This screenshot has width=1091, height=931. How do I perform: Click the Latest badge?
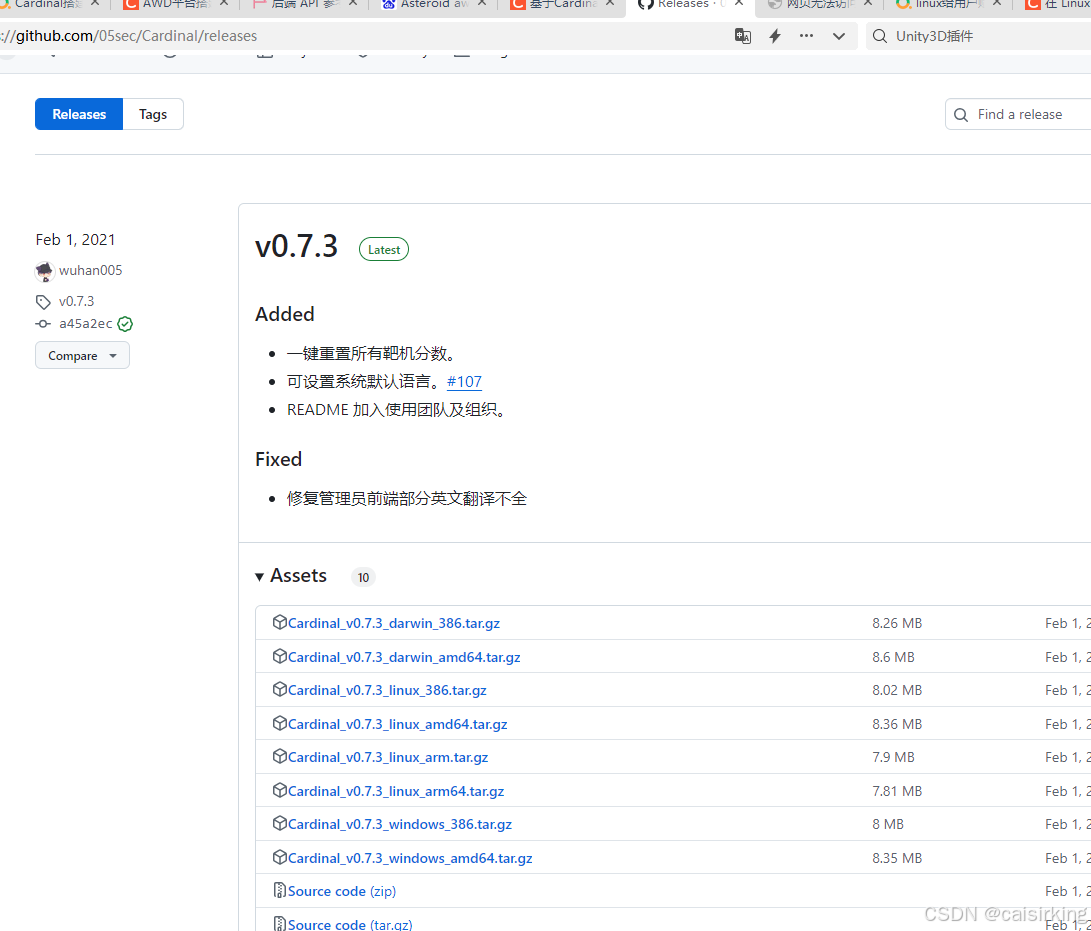click(384, 250)
